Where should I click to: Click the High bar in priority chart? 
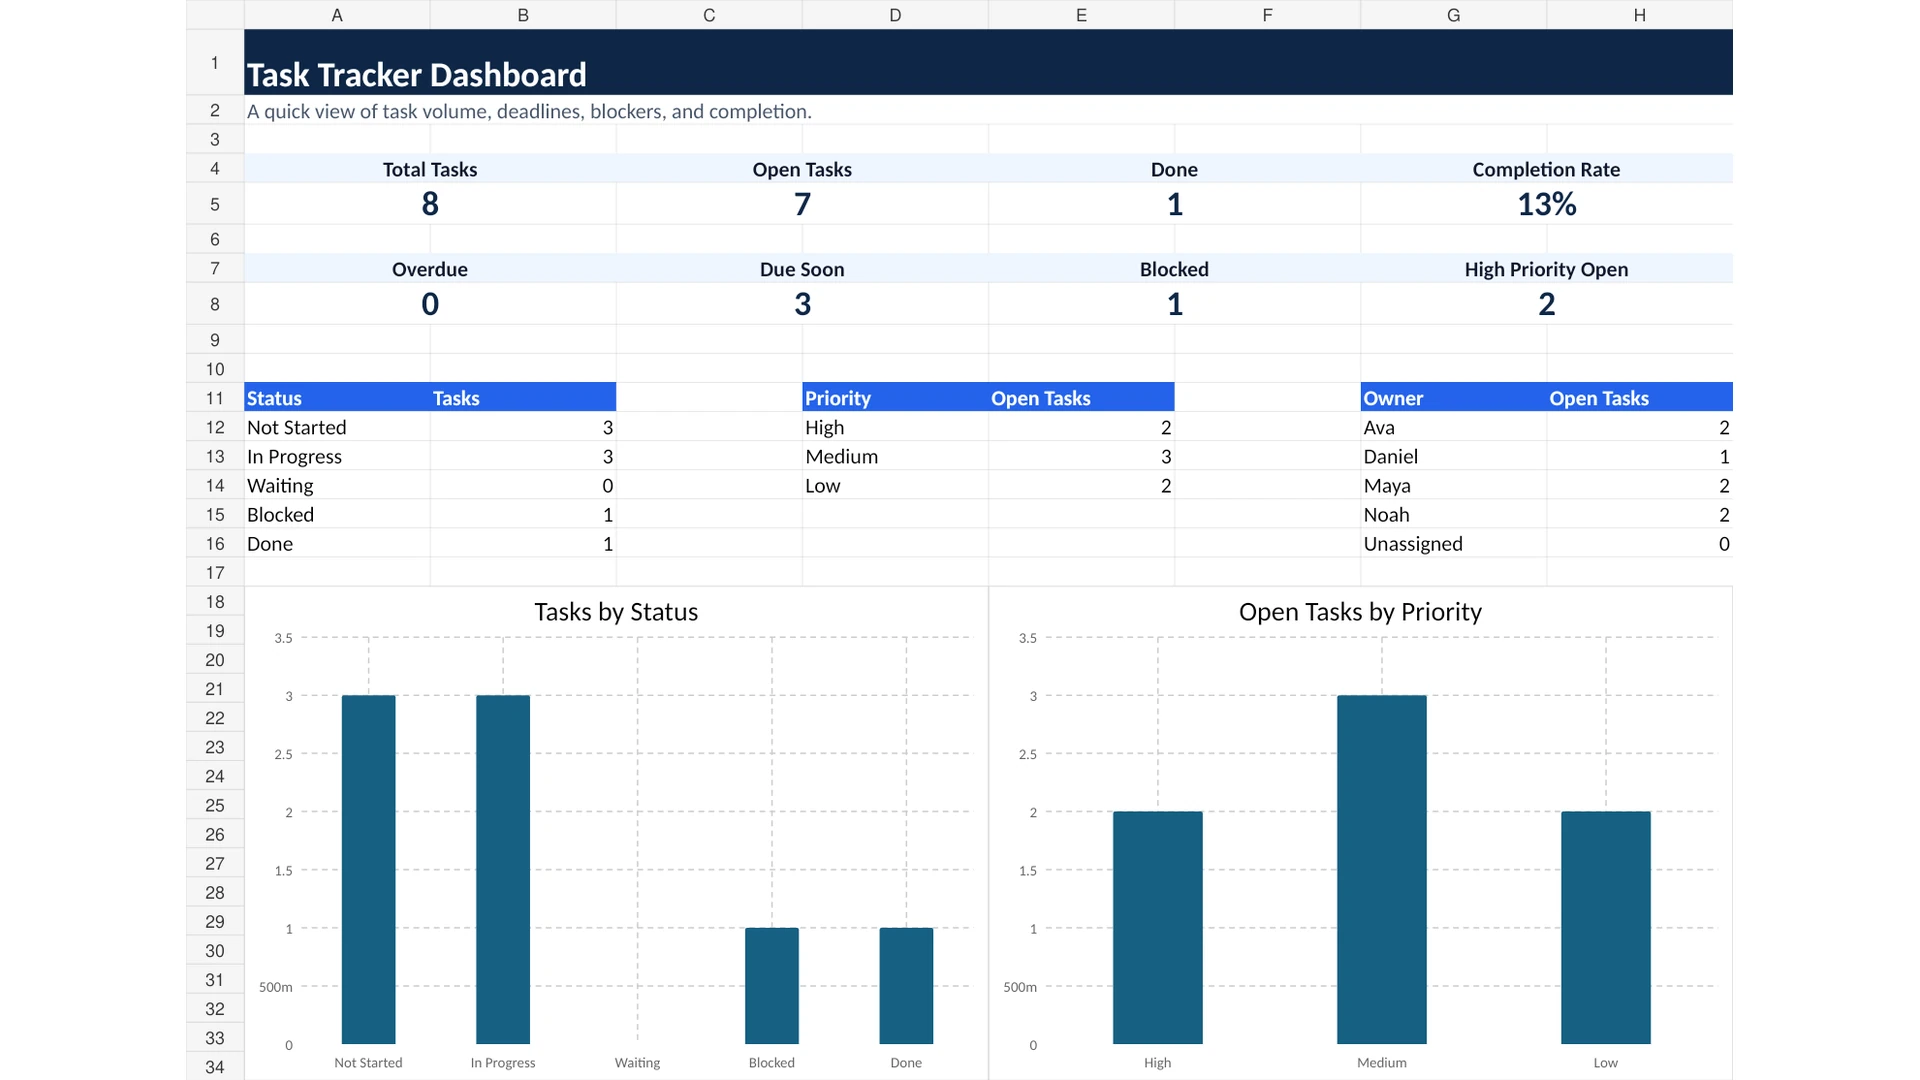pyautogui.click(x=1158, y=927)
